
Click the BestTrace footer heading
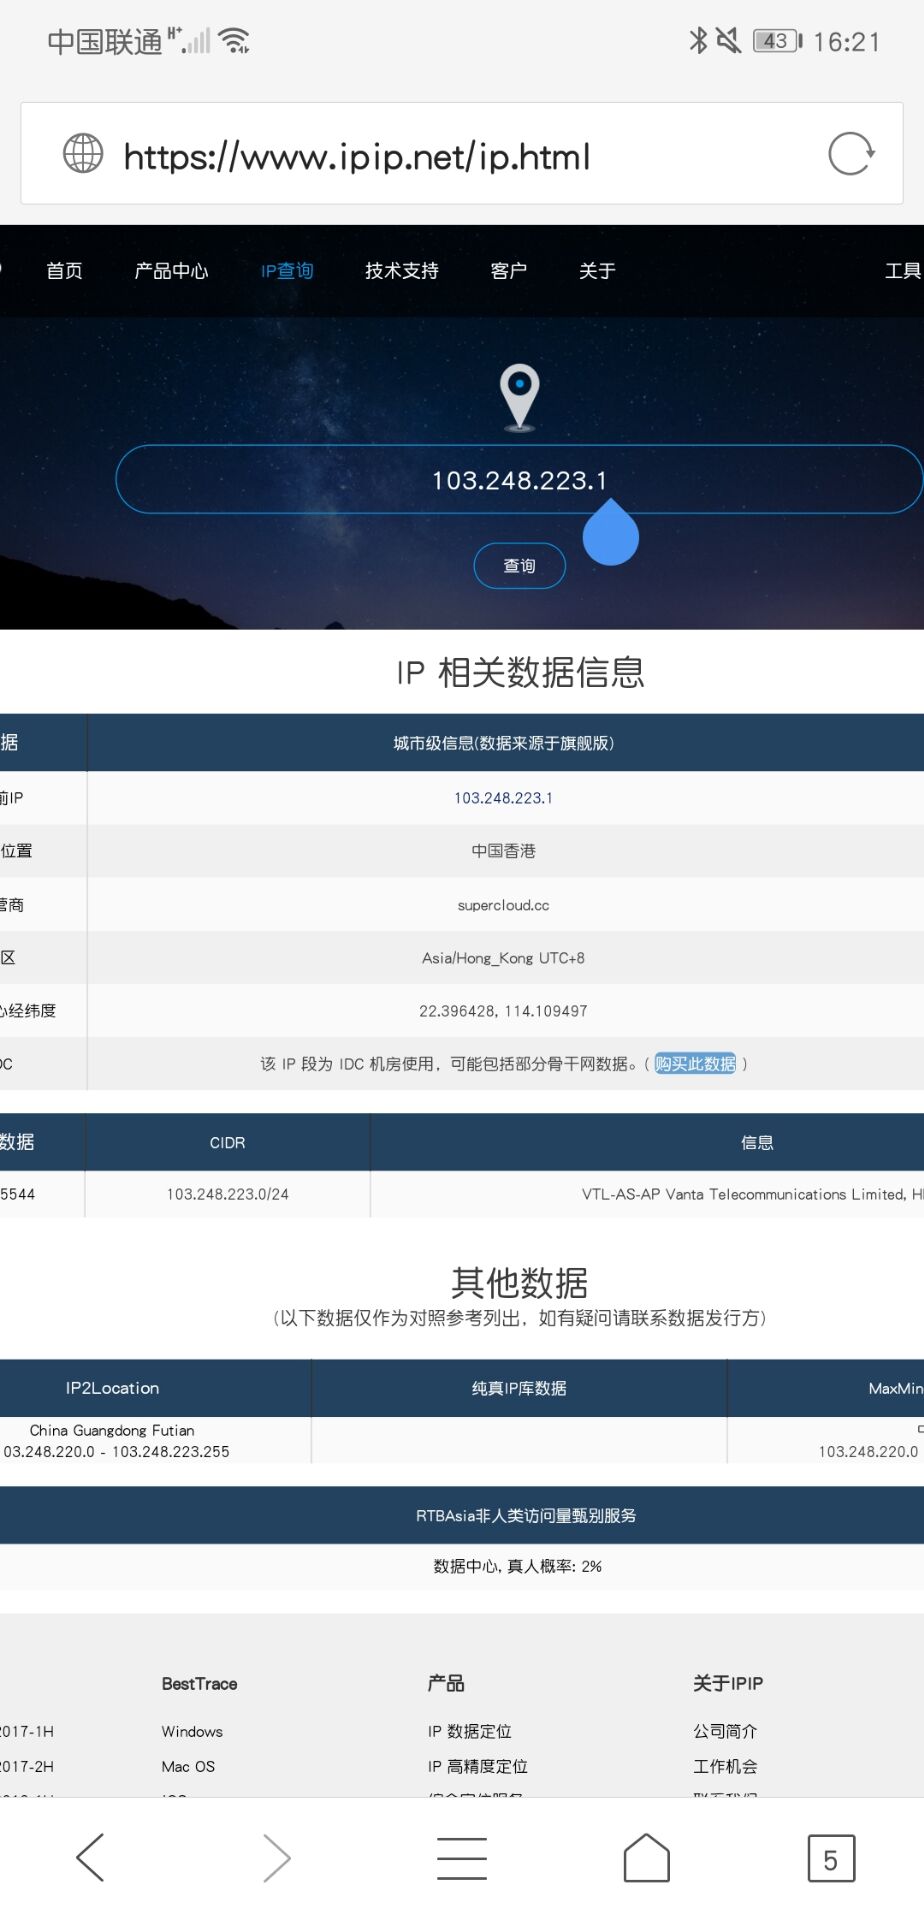pyautogui.click(x=199, y=1684)
